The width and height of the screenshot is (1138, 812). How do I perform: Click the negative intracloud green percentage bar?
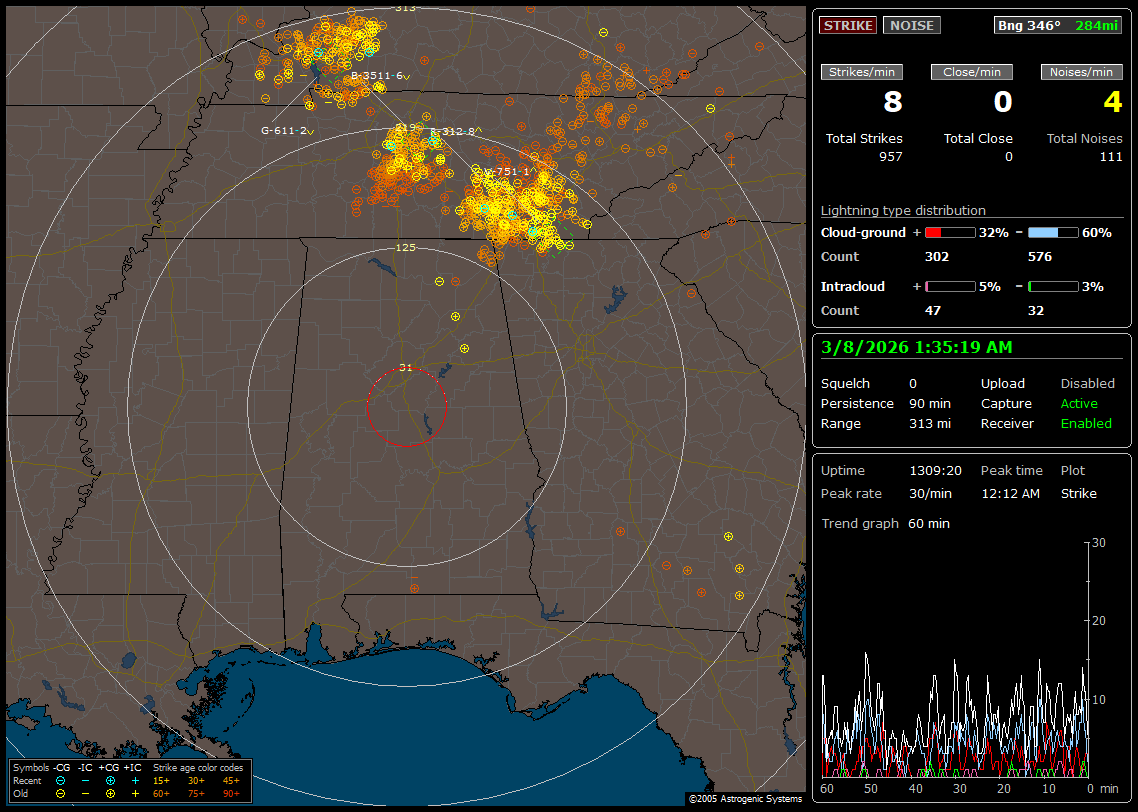tap(1053, 286)
